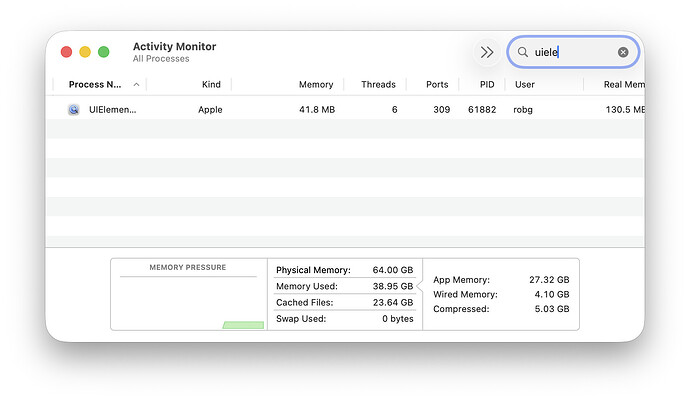Image resolution: width=690 pixels, height=401 pixels.
Task: Click the MEMORY PRESSURE label
Action: [x=188, y=267]
